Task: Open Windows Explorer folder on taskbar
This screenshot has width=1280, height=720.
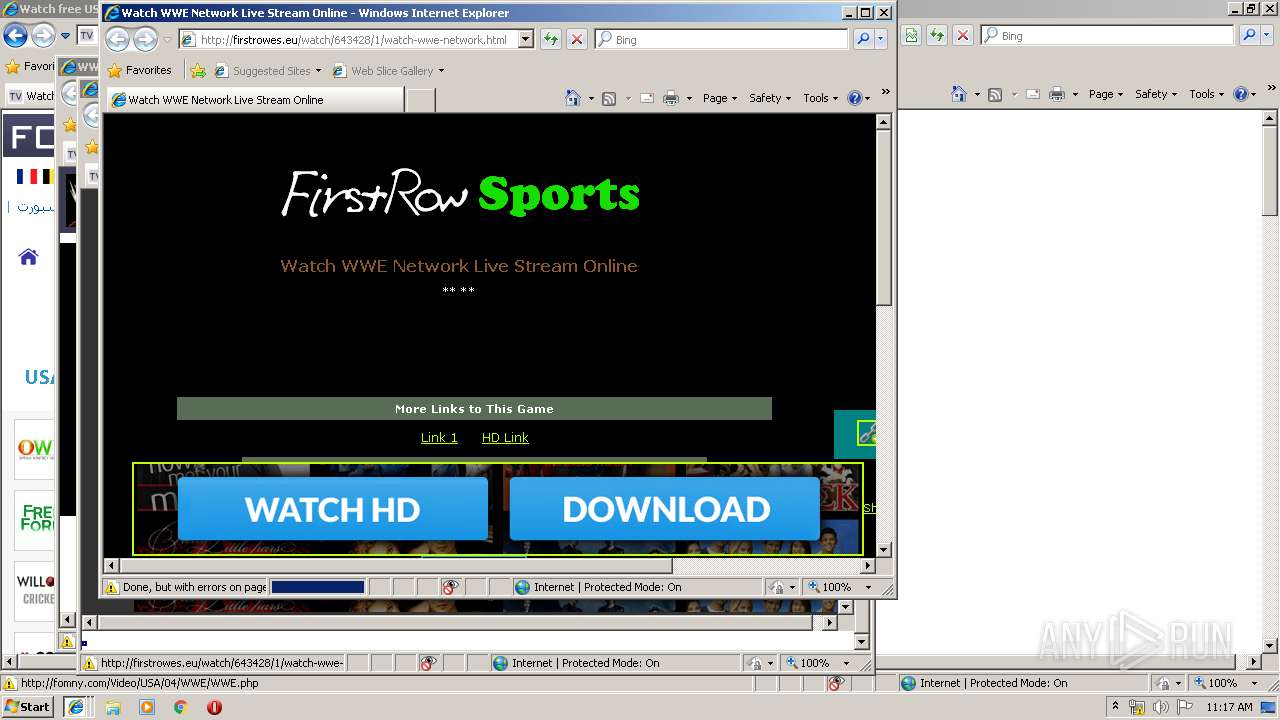Action: (113, 707)
